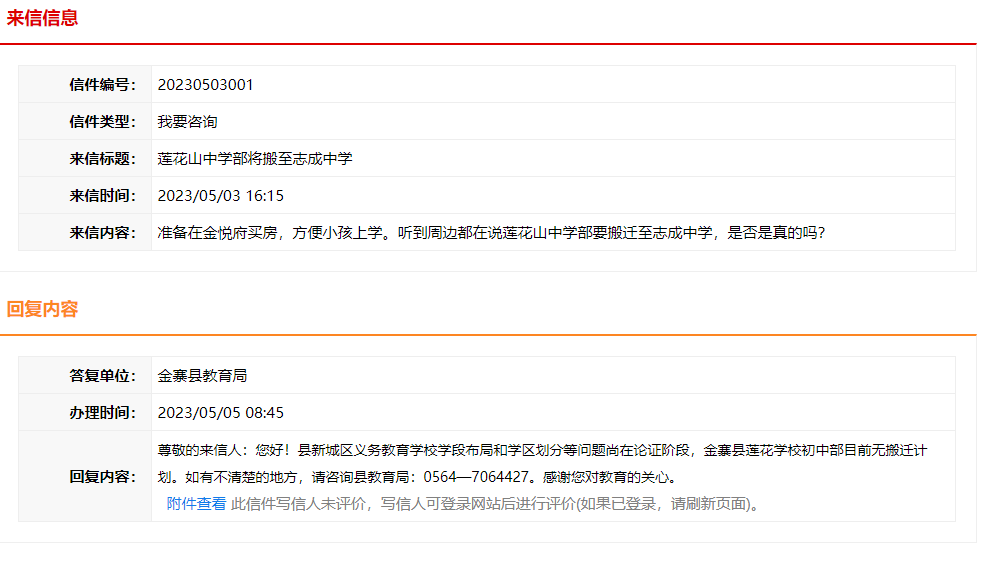Select the 我要咨询 letter type value
Image resolution: width=983 pixels, height=571 pixels.
coord(187,122)
